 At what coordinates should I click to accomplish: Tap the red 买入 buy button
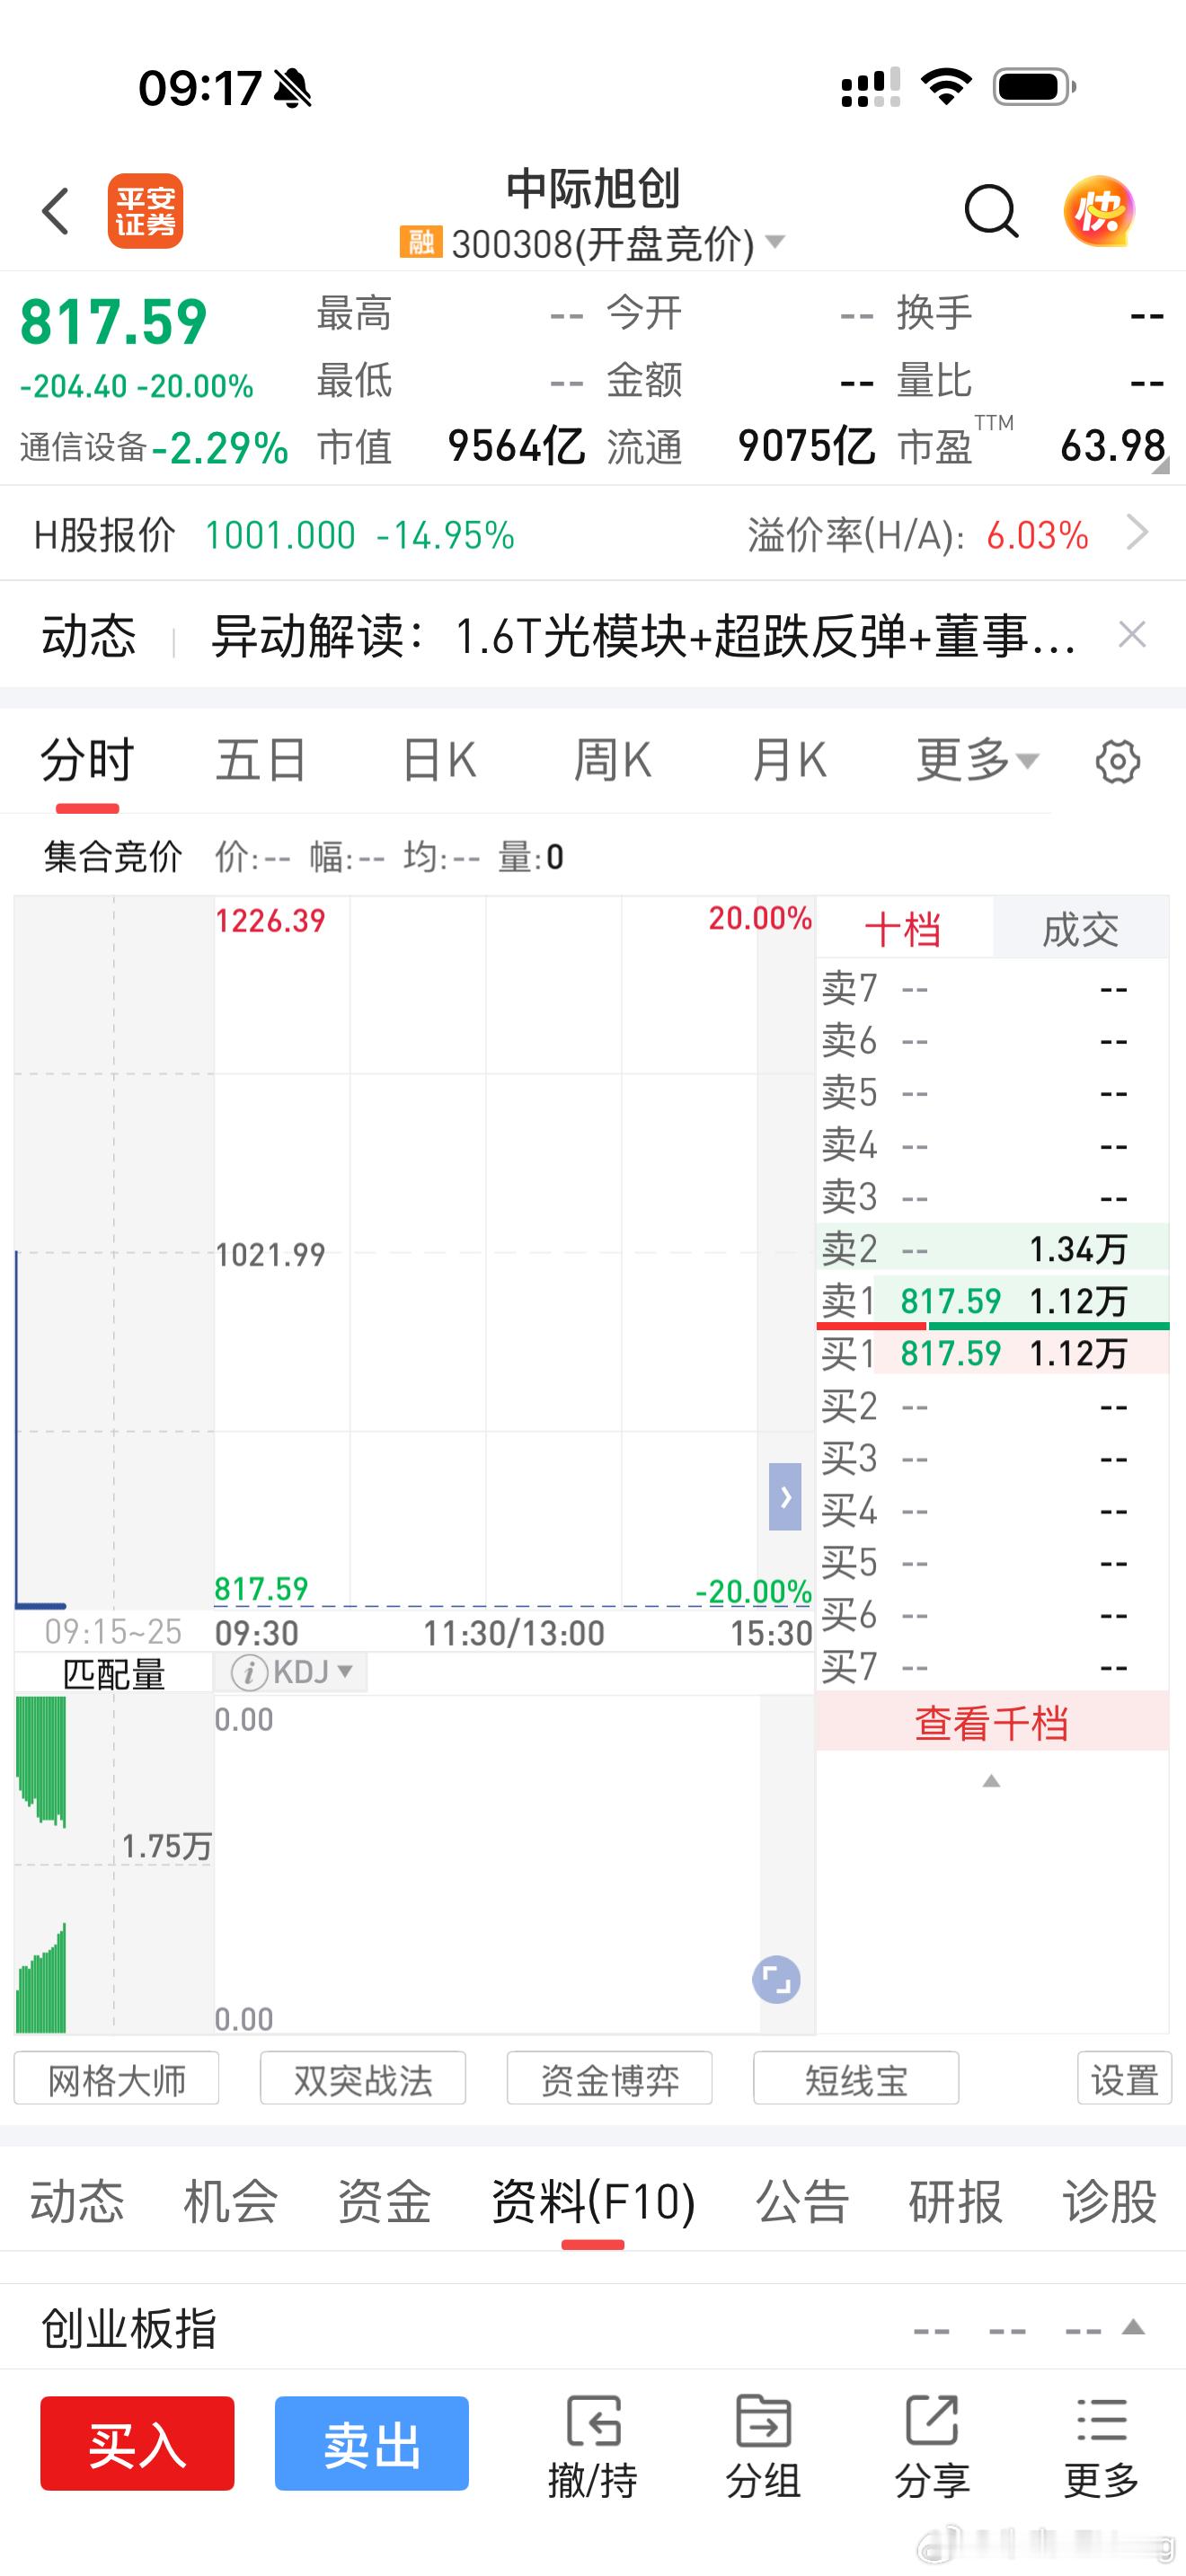[137, 2443]
